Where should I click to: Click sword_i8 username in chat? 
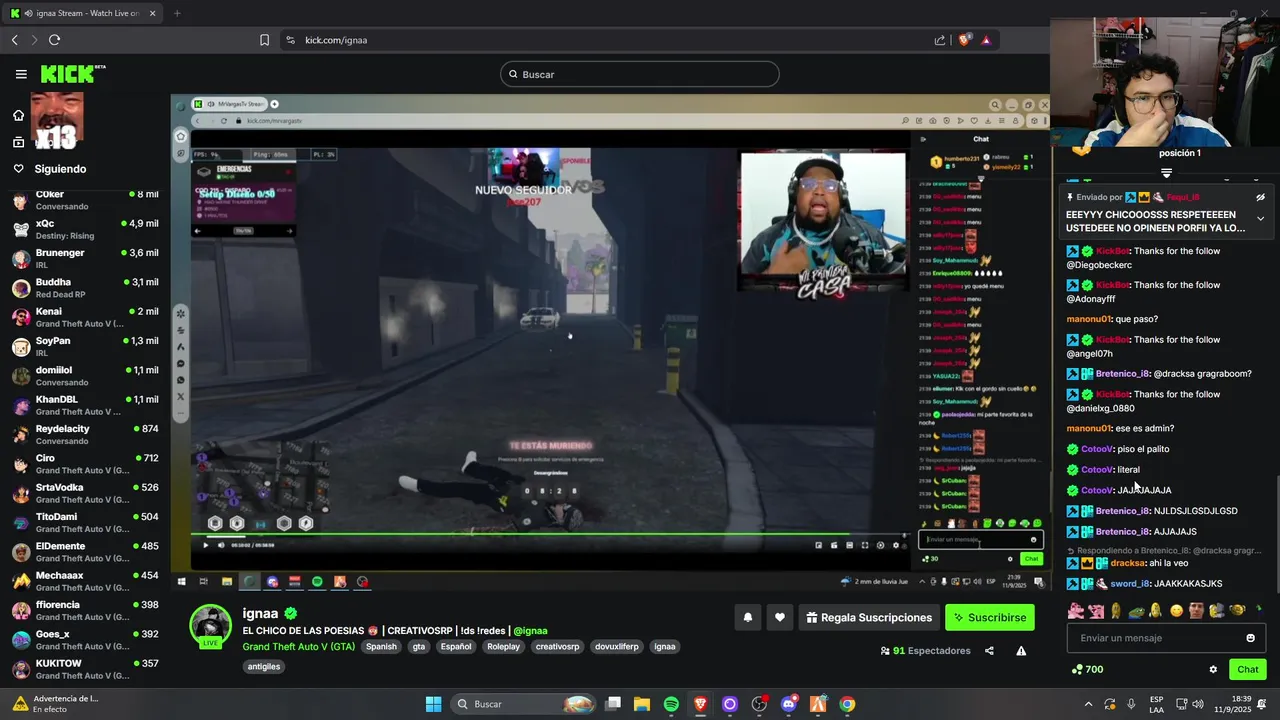(1130, 583)
